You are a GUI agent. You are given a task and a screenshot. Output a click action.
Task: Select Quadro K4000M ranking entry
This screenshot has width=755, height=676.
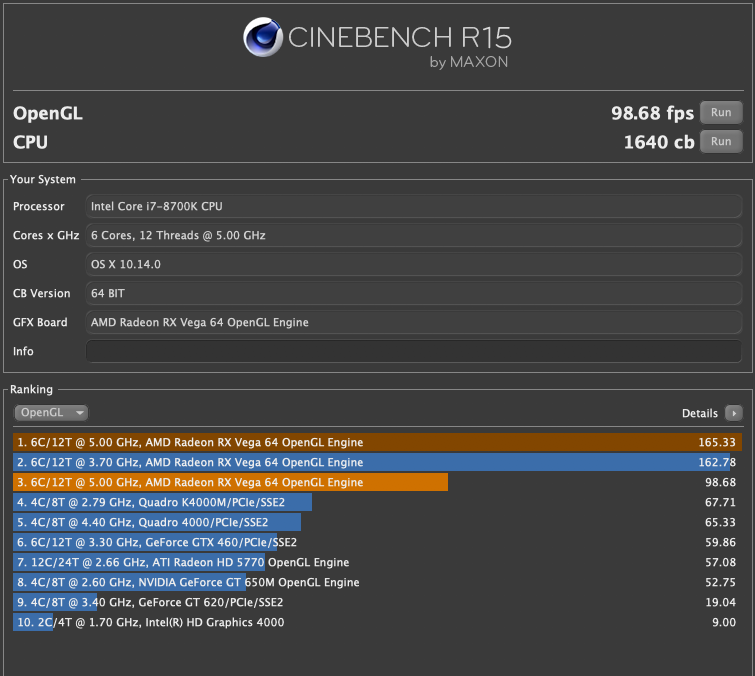[x=378, y=502]
